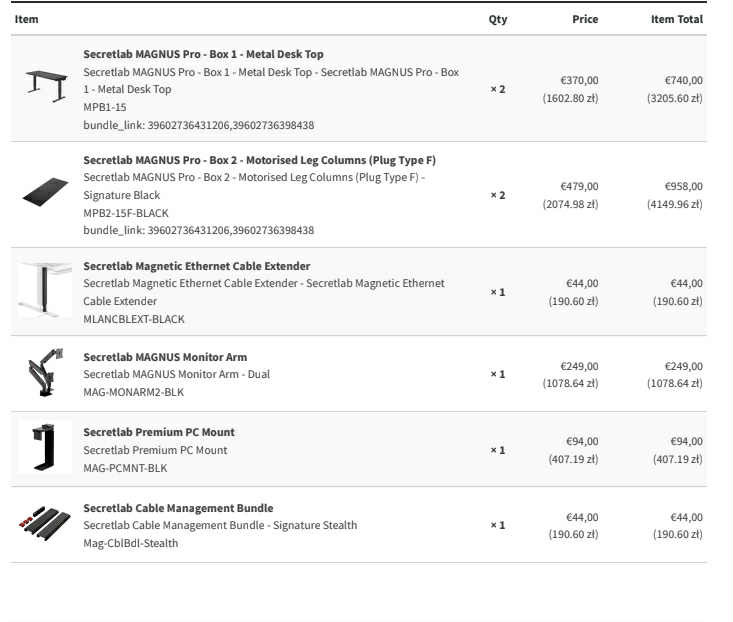Viewport: 733px width, 622px height.
Task: Click the Qty column header
Action: click(x=497, y=19)
